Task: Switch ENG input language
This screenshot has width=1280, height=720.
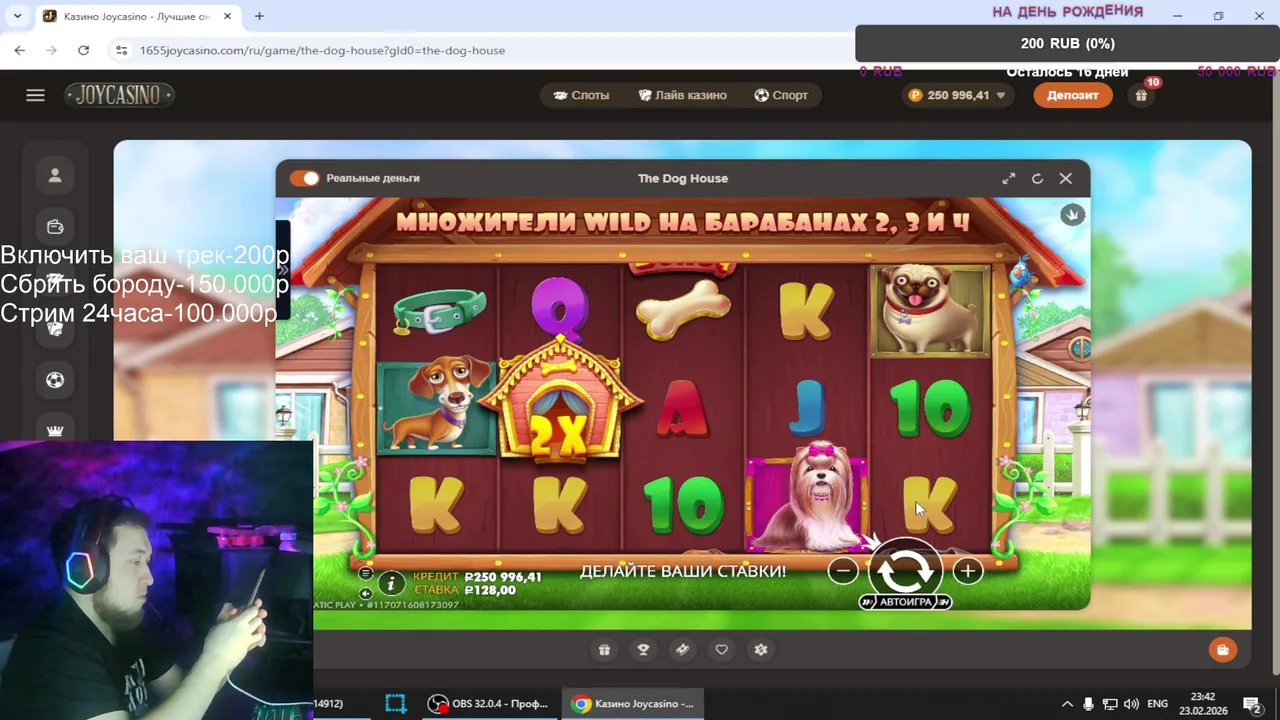Action: pos(1157,704)
